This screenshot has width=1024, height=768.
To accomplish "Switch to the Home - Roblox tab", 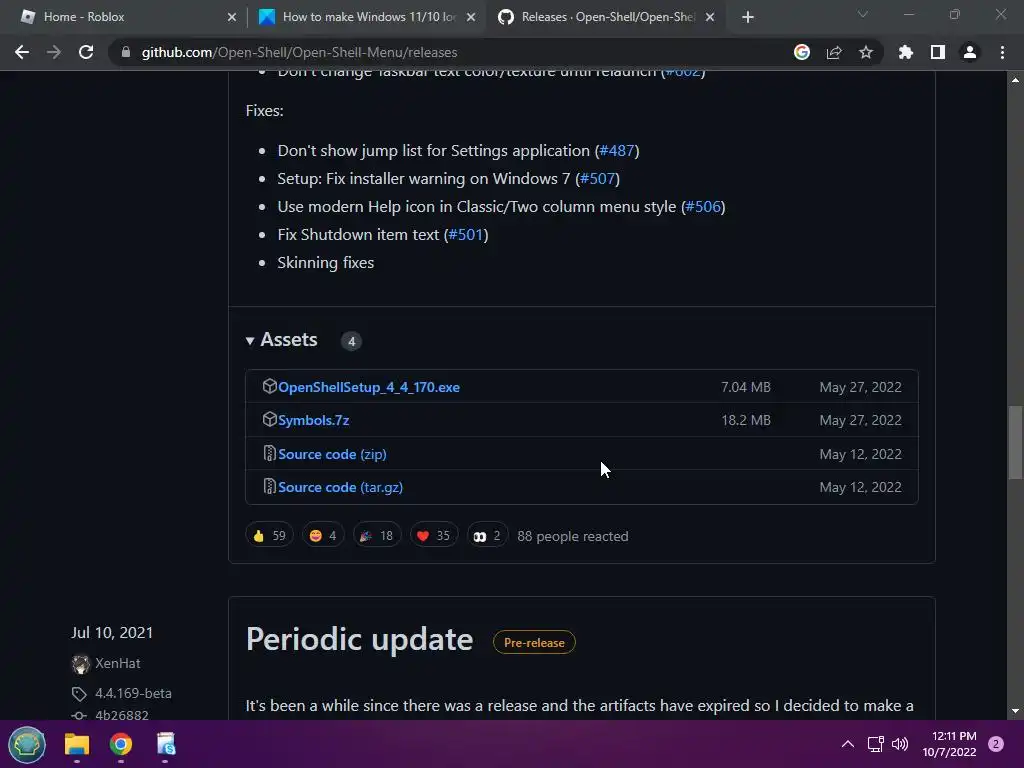I will (x=124, y=17).
